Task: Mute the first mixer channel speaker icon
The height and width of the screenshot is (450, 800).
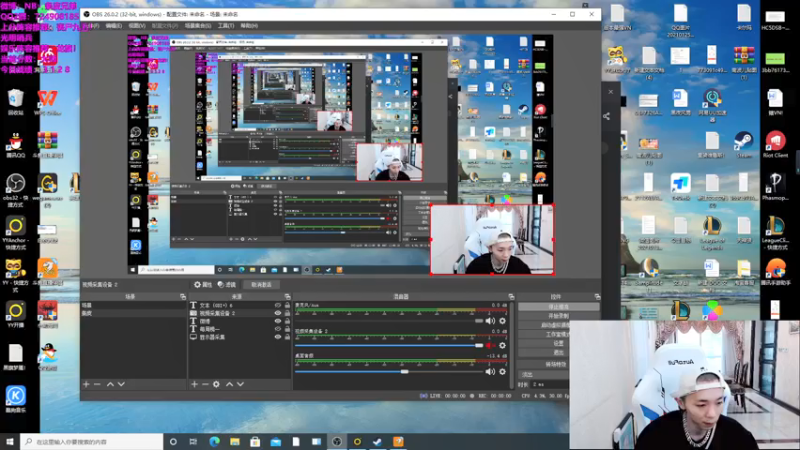Action: pos(490,321)
